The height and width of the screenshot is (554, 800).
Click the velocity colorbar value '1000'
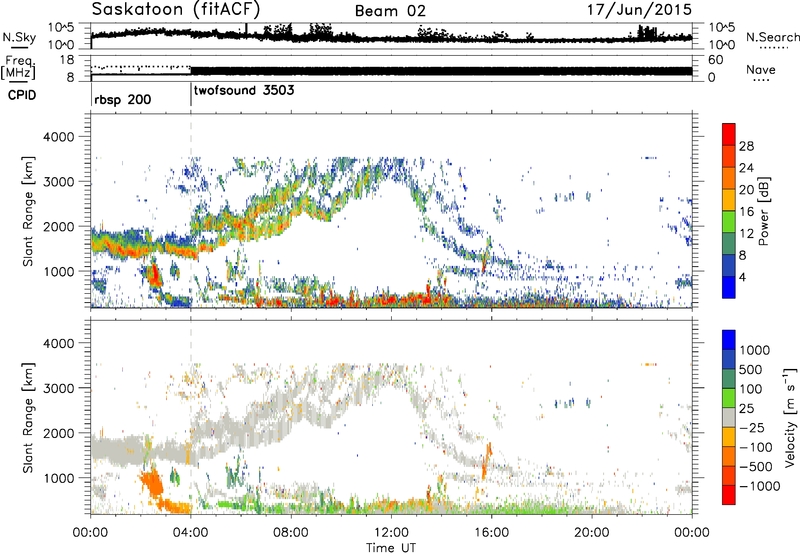point(754,350)
